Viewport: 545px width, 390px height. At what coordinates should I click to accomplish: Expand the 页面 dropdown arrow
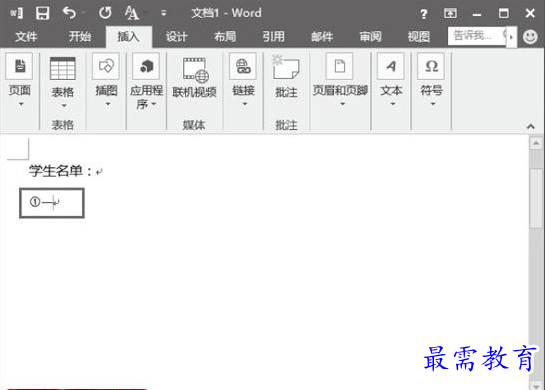(x=21, y=104)
